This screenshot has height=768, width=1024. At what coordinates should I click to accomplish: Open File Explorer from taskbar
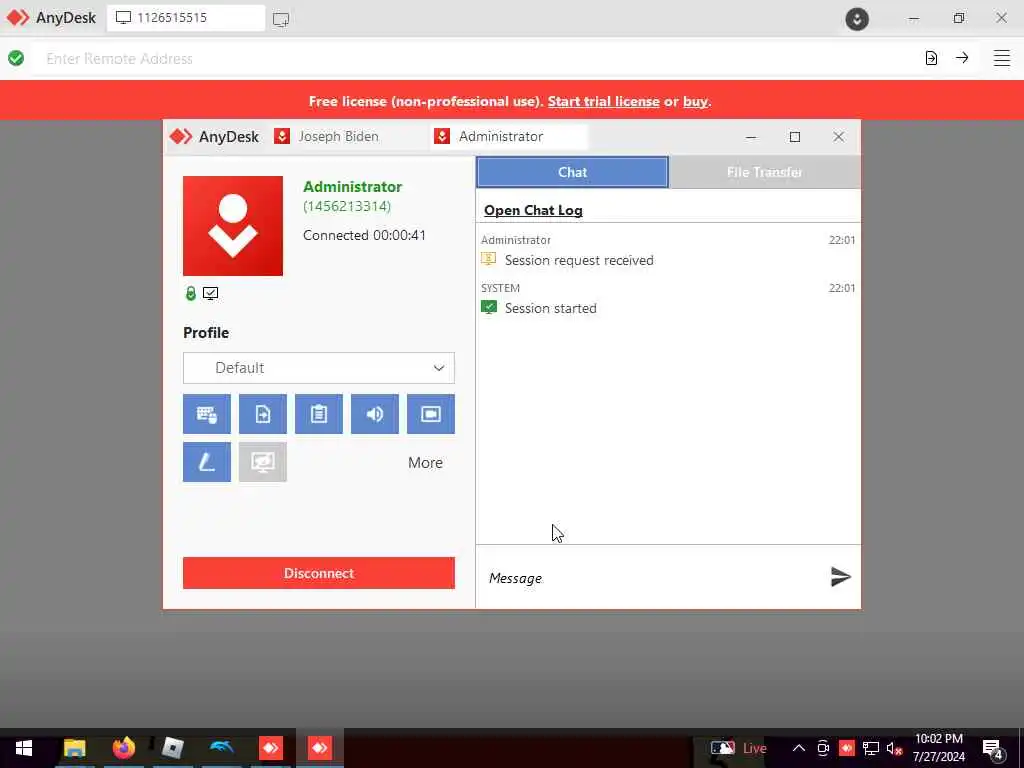pyautogui.click(x=74, y=748)
